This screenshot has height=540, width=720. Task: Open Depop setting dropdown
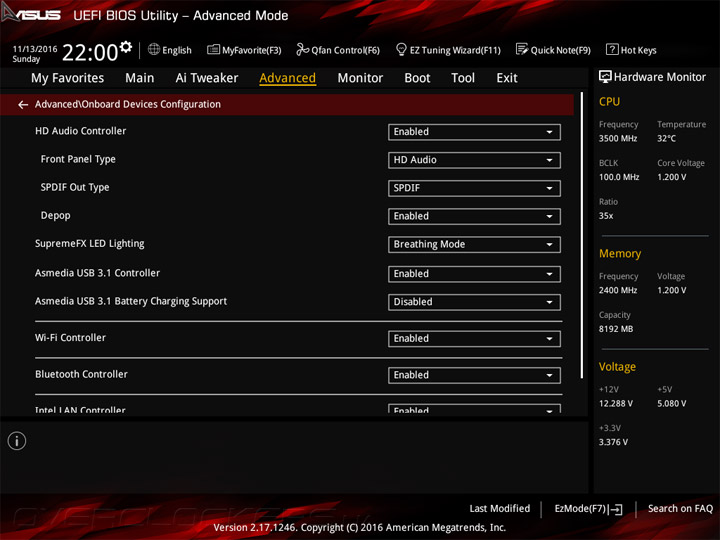(x=474, y=216)
